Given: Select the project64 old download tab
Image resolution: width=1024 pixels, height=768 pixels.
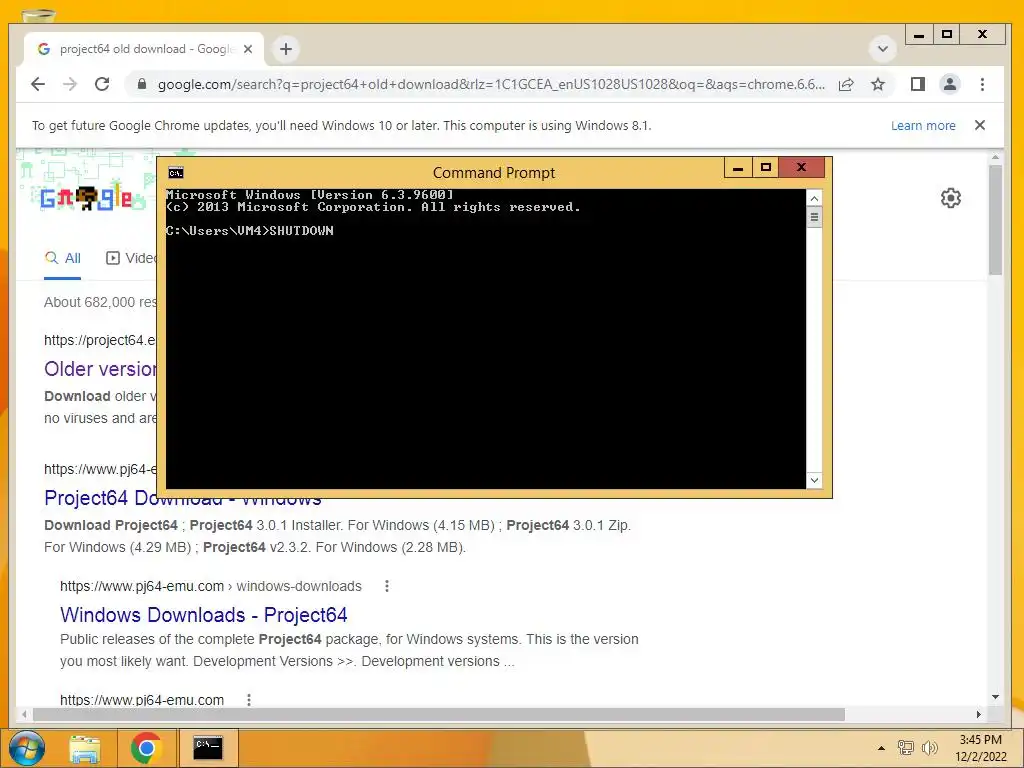Looking at the screenshot, I should pyautogui.click(x=144, y=49).
